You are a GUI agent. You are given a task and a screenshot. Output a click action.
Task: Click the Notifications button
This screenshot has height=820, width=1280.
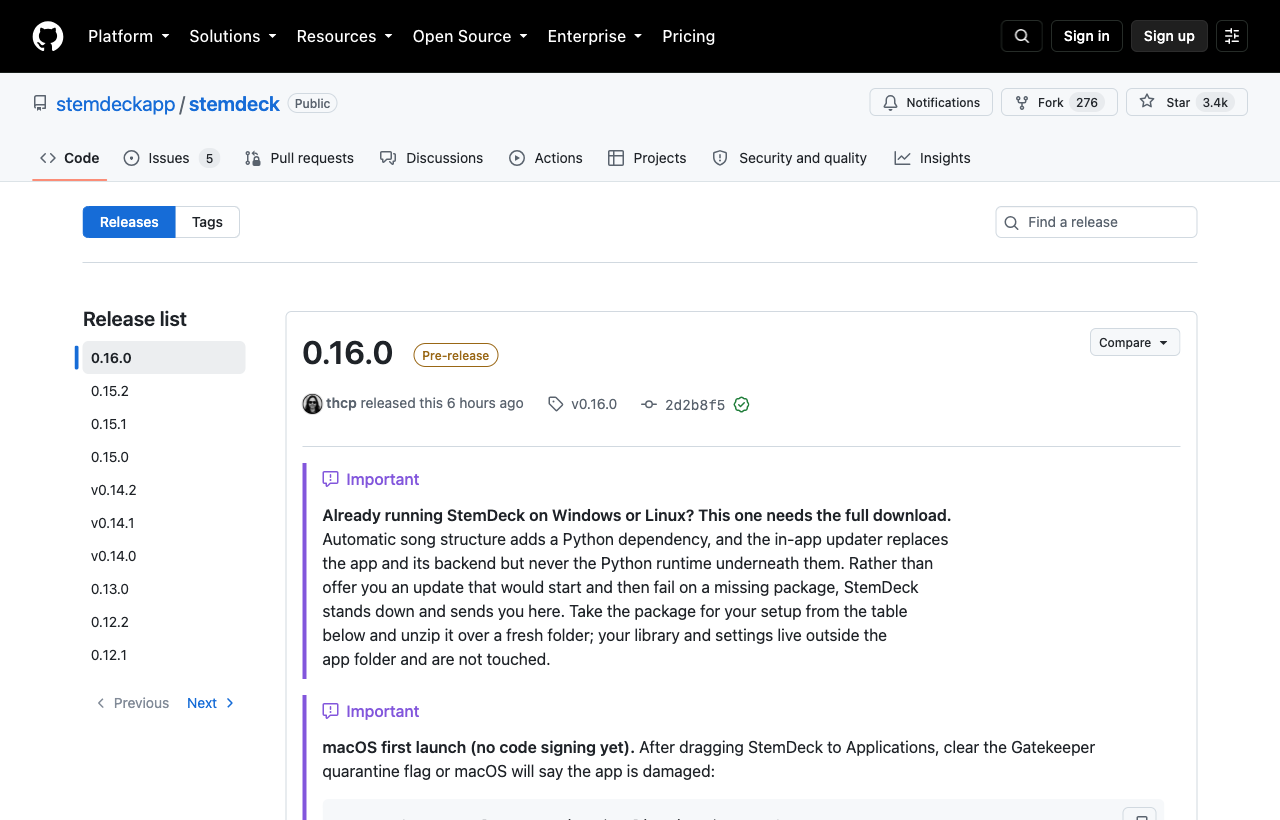(931, 102)
